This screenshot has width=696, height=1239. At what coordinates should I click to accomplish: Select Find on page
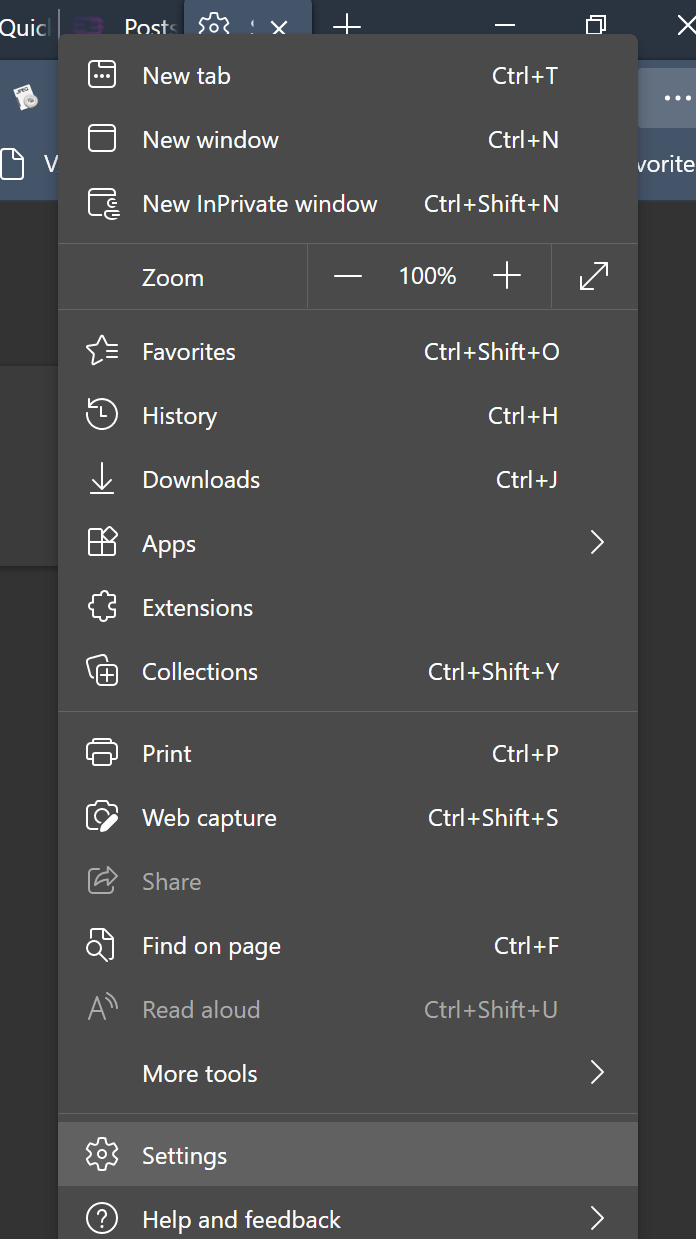(348, 945)
